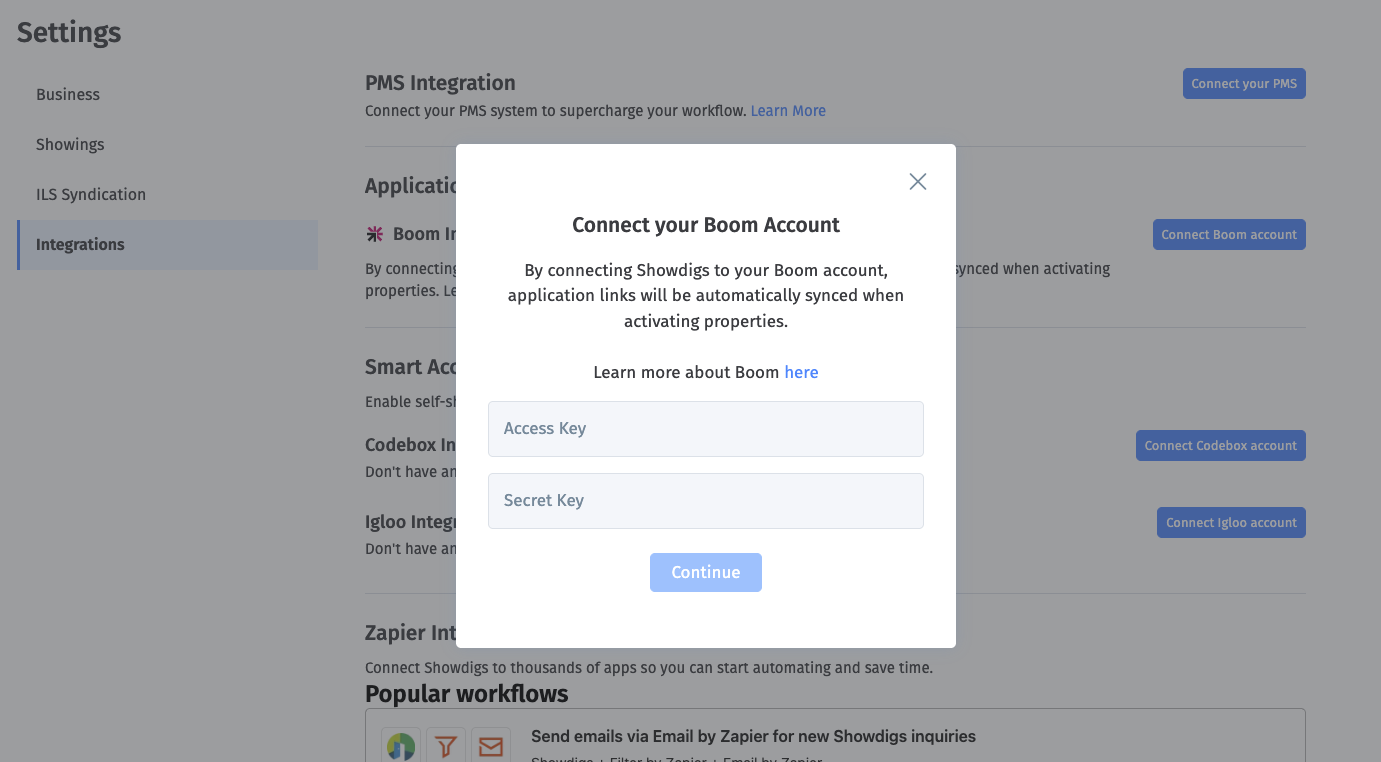Close the Connect your Boom Account dialog
The width and height of the screenshot is (1381, 762).
coord(917,181)
